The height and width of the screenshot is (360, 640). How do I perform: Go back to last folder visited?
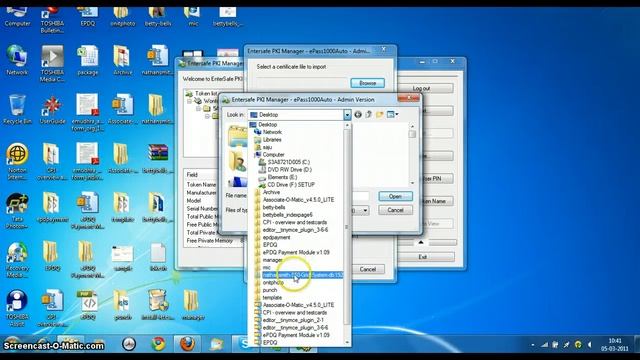pyautogui.click(x=358, y=115)
